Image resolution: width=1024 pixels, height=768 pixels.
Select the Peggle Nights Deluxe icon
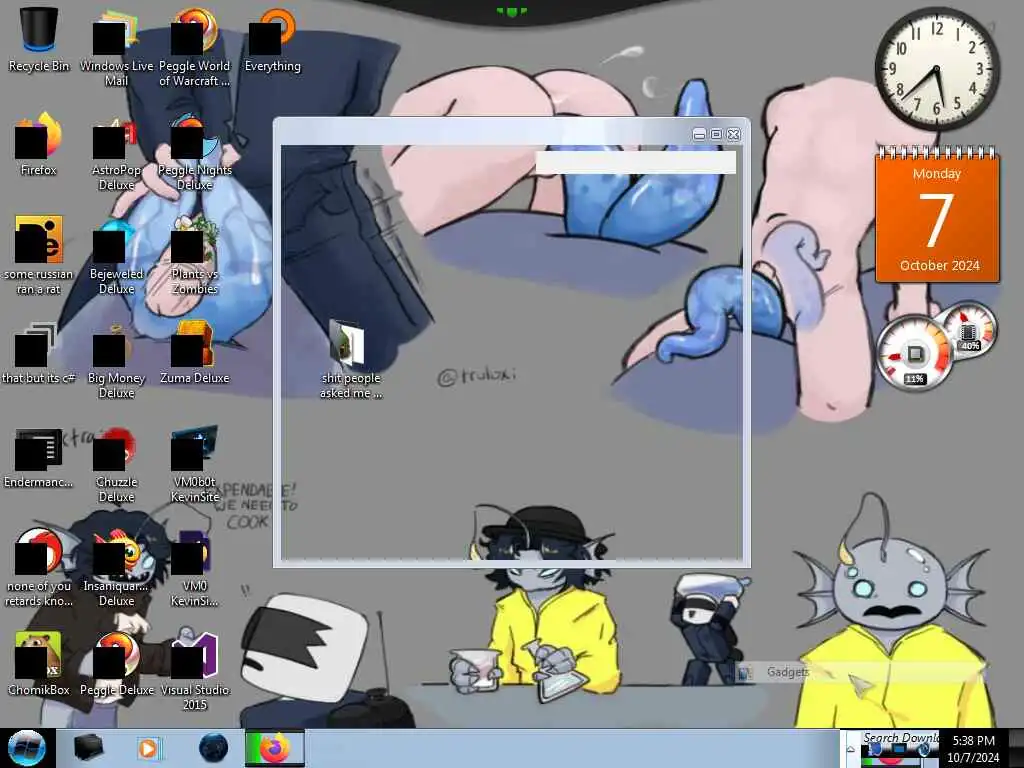coord(194,152)
